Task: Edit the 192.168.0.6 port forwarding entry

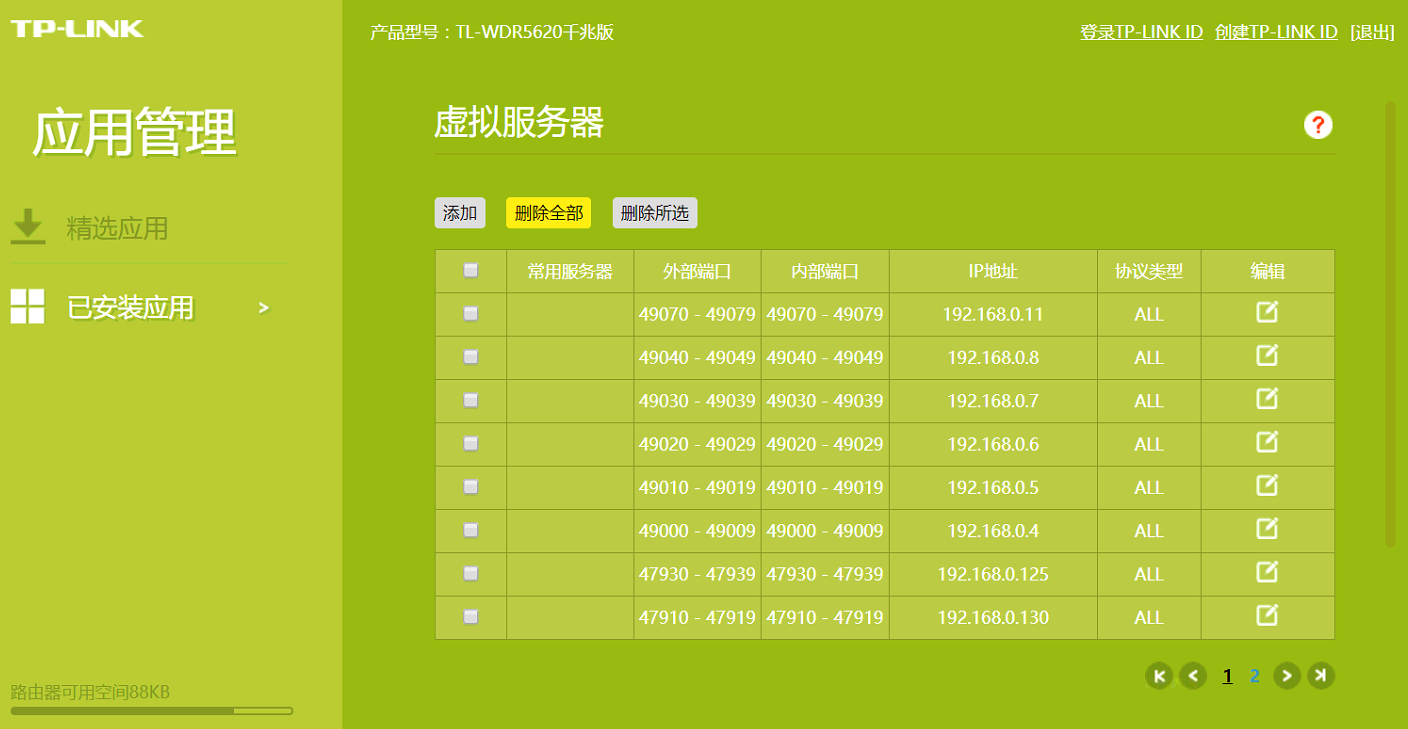Action: [x=1267, y=442]
